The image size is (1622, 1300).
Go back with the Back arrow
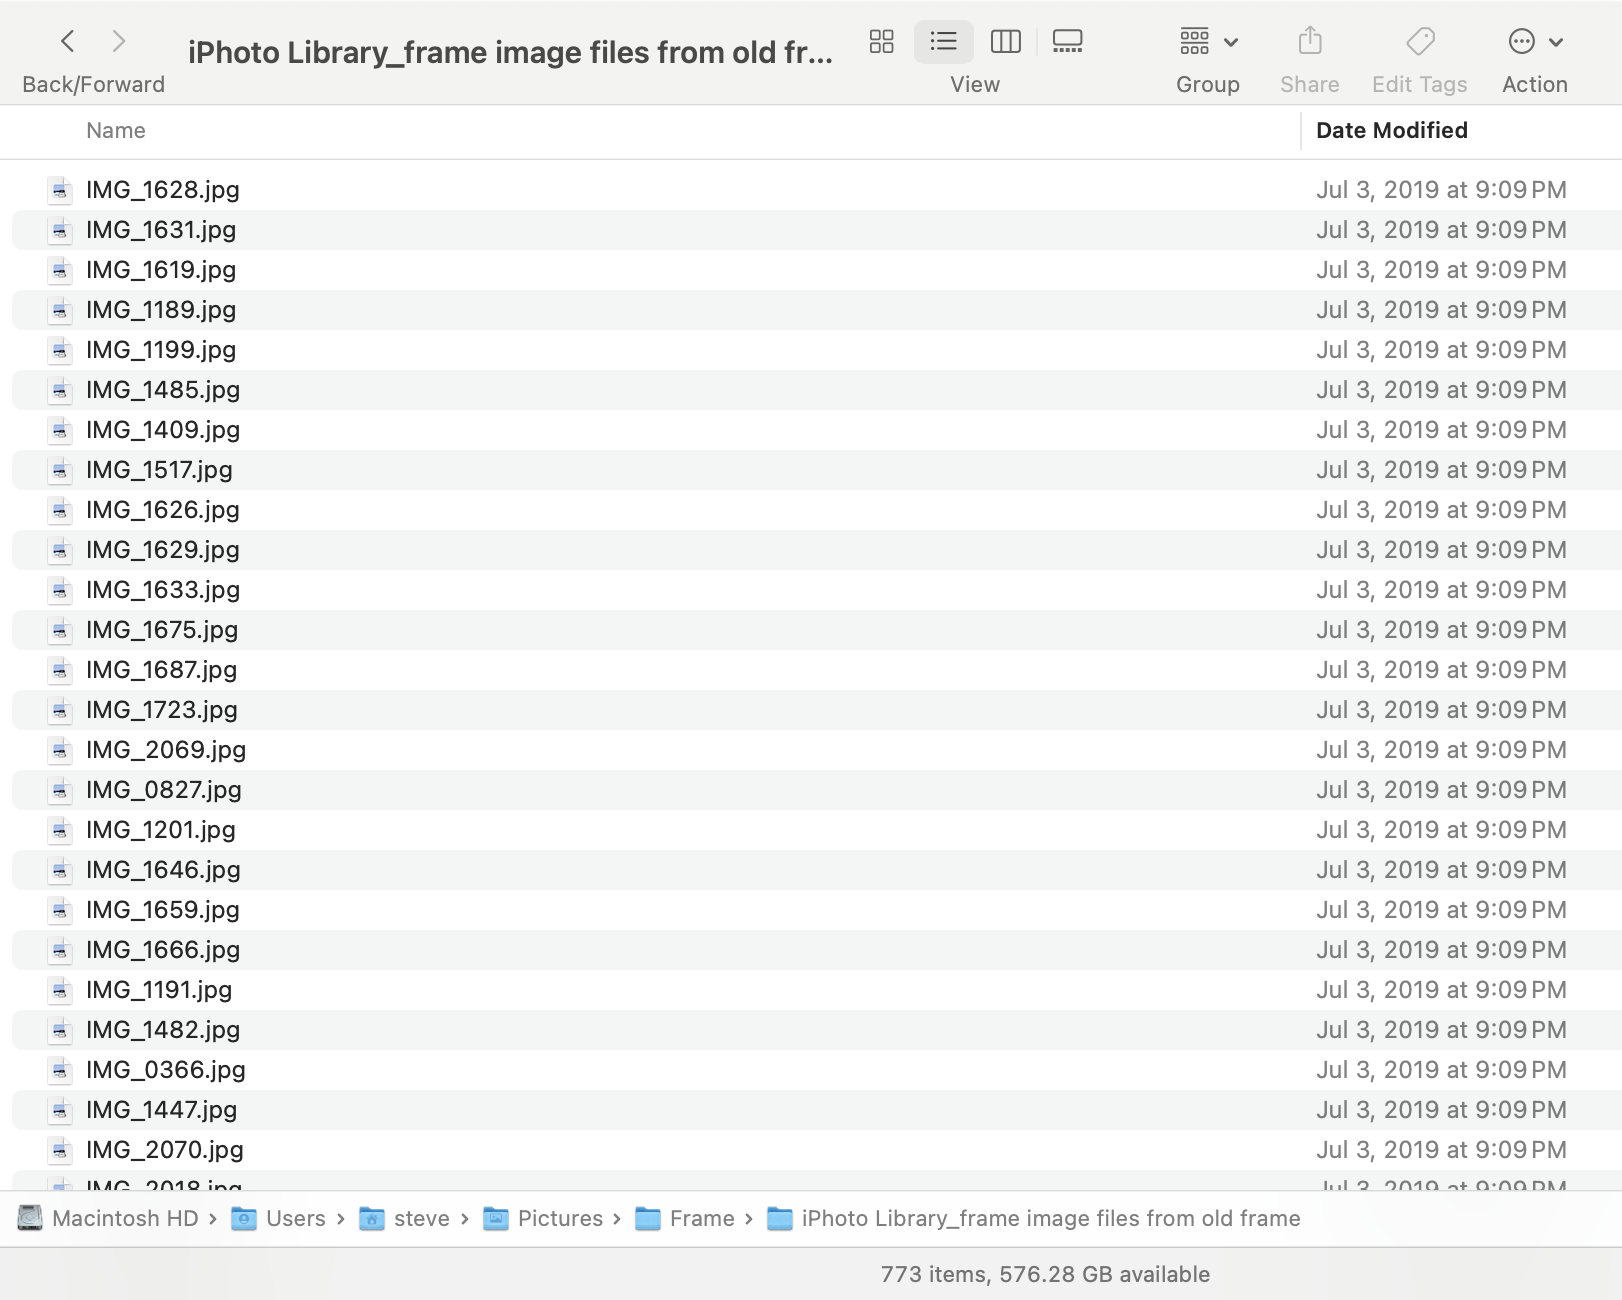(68, 41)
